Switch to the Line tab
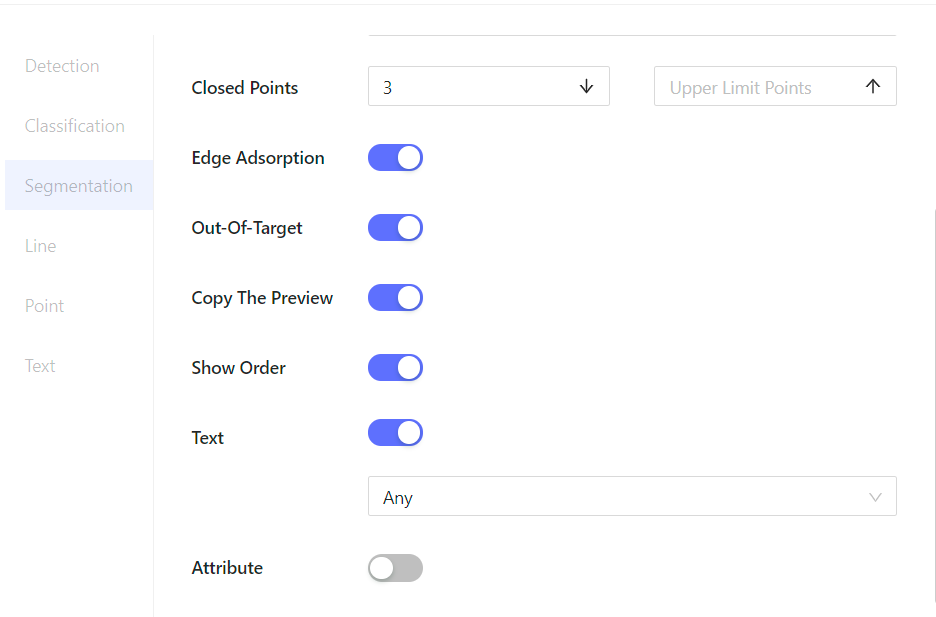The width and height of the screenshot is (936, 617). point(40,245)
